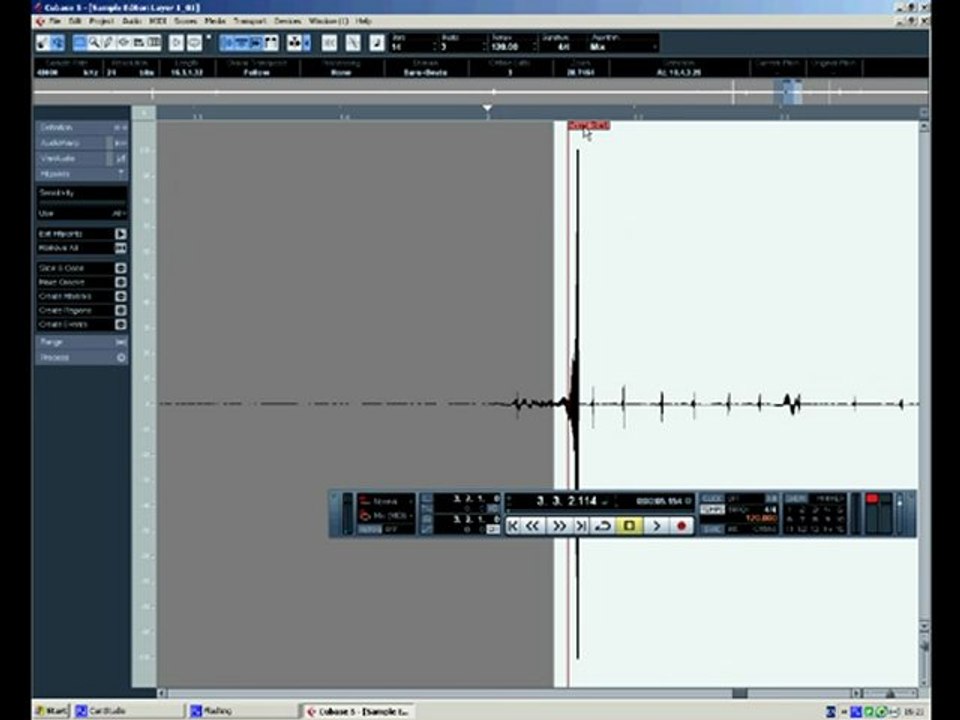Click the yellow Stop button
This screenshot has height=720, width=960.
point(629,526)
